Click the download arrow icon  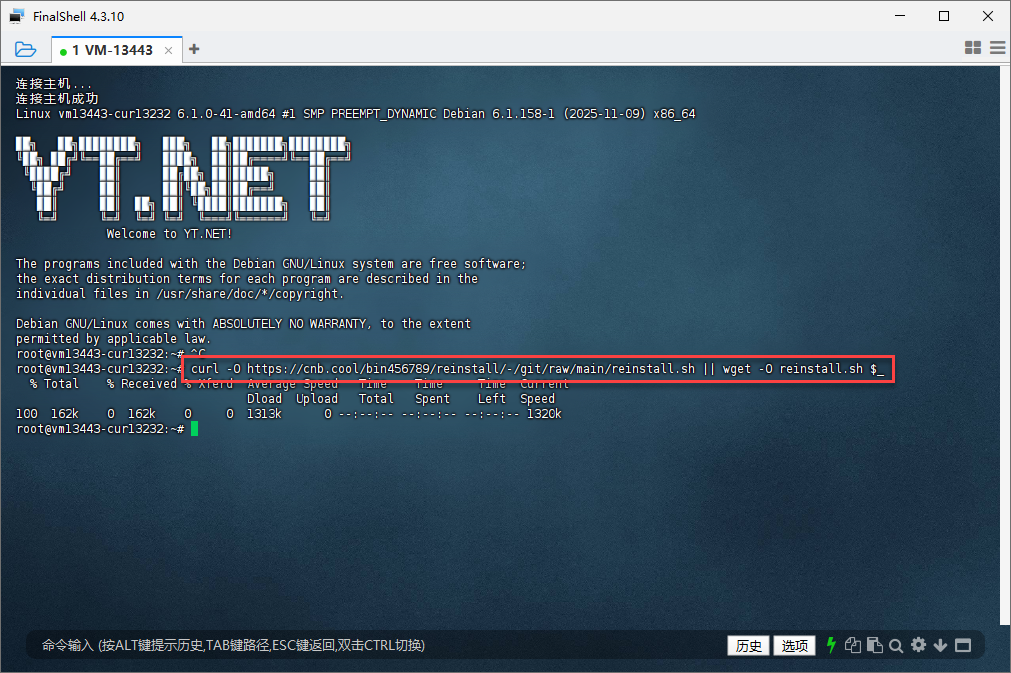pyautogui.click(x=940, y=645)
